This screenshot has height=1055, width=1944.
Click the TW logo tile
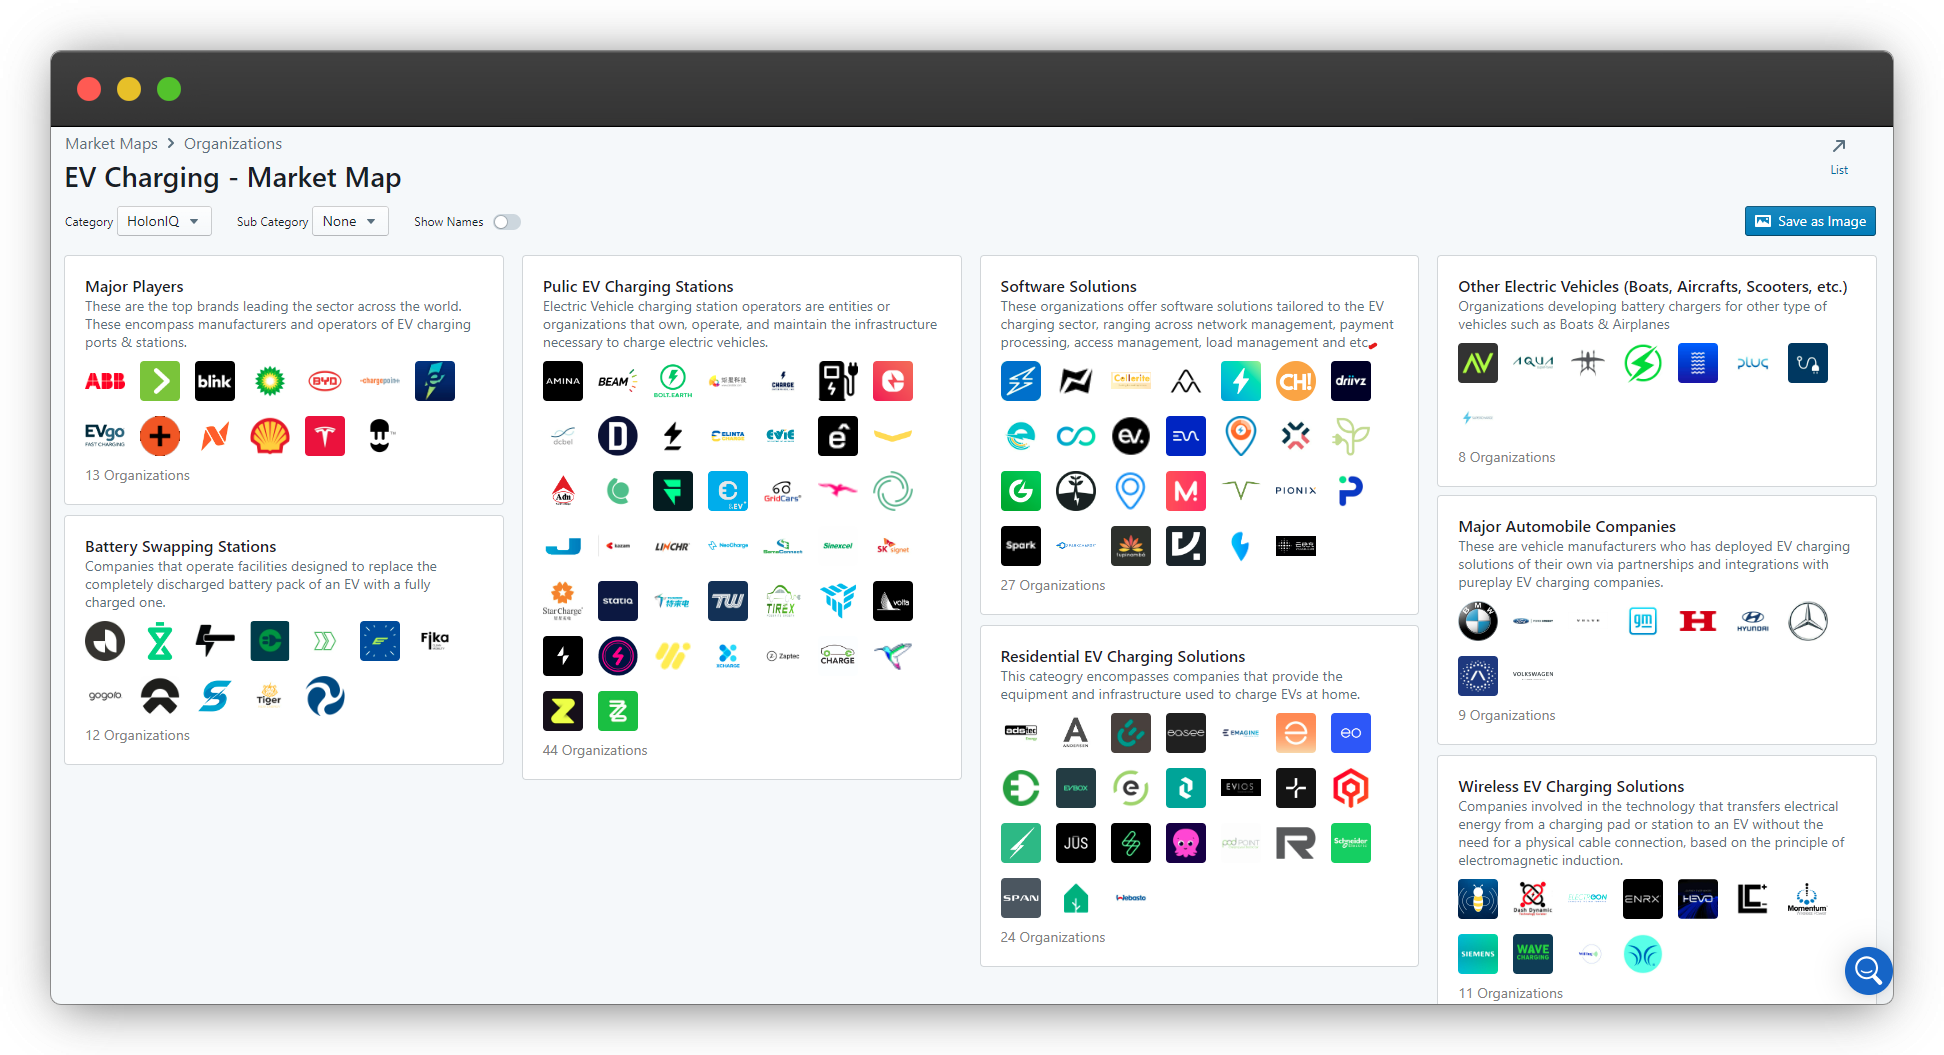click(x=728, y=601)
